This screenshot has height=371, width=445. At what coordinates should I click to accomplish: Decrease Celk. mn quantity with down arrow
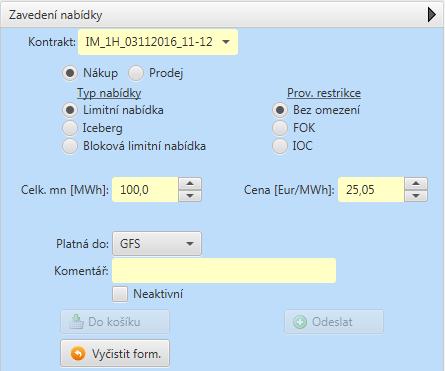(190, 196)
